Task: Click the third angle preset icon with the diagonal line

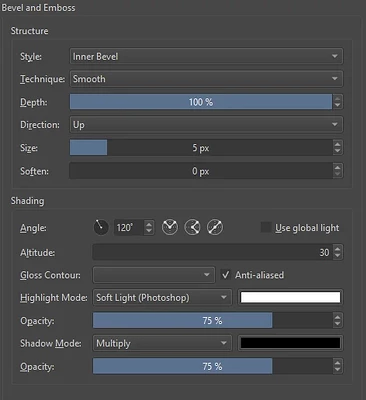Action: point(215,228)
